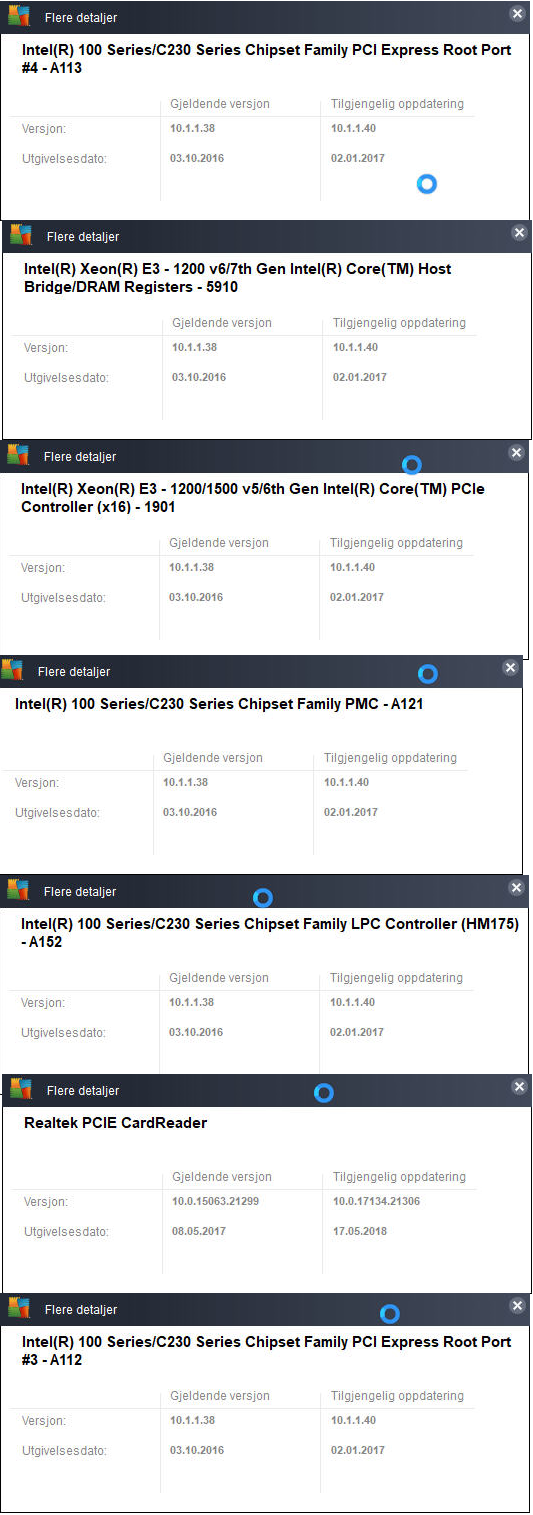Click AVG logo above Root Port #4 - A113
Screen dimensions: 533x1515
(18, 16)
